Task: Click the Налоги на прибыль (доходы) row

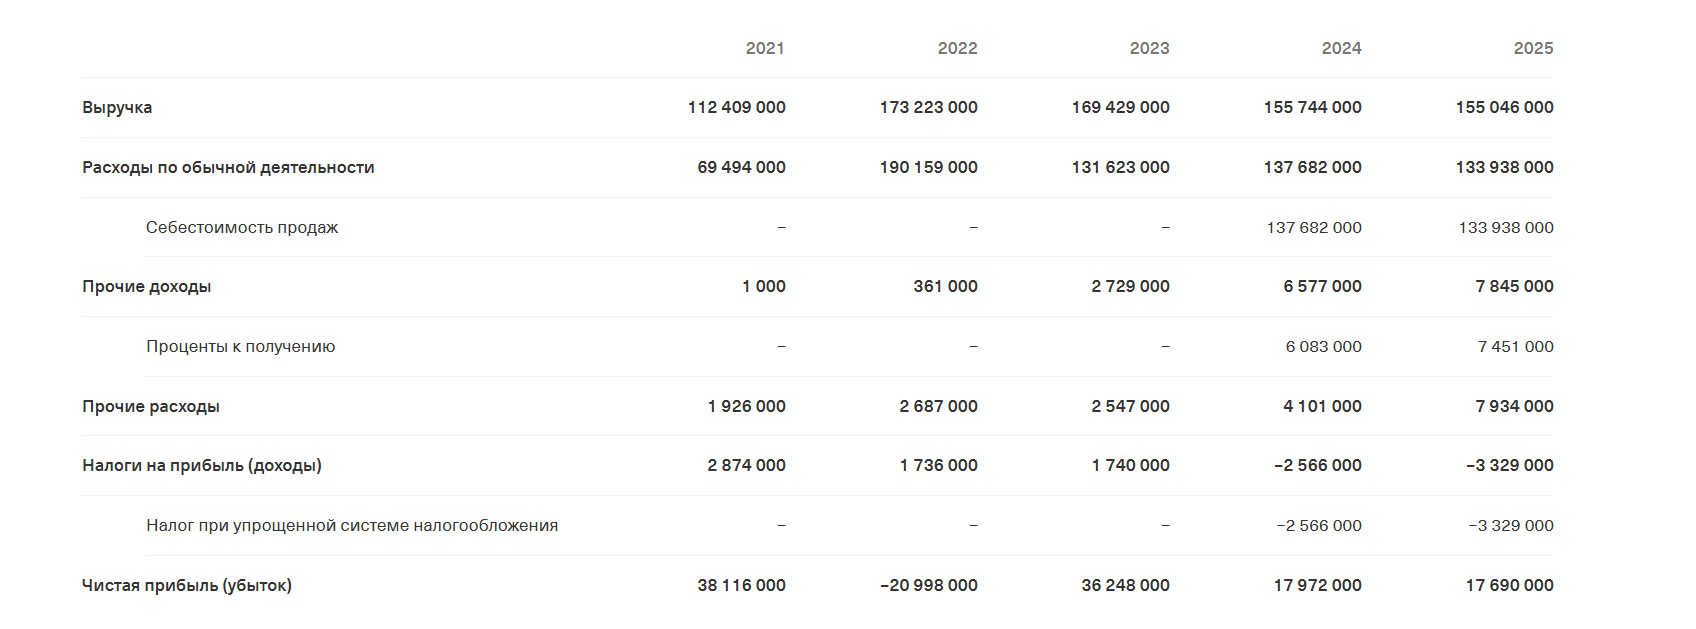Action: click(x=818, y=466)
